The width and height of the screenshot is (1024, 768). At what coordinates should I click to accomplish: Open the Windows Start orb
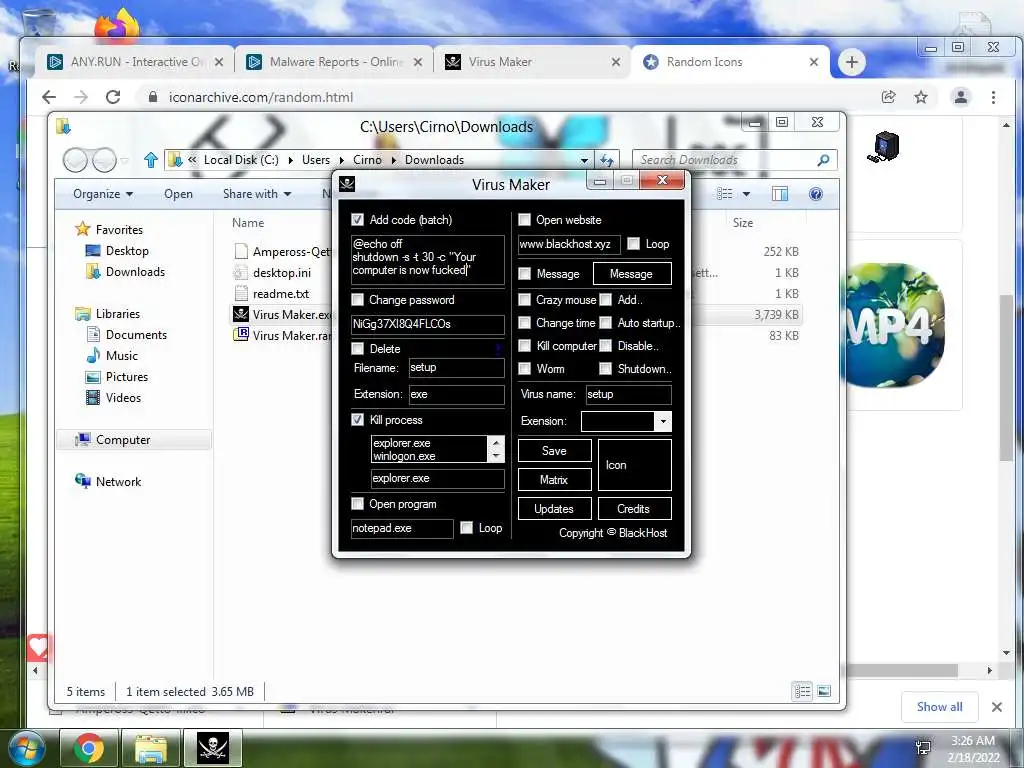26,748
